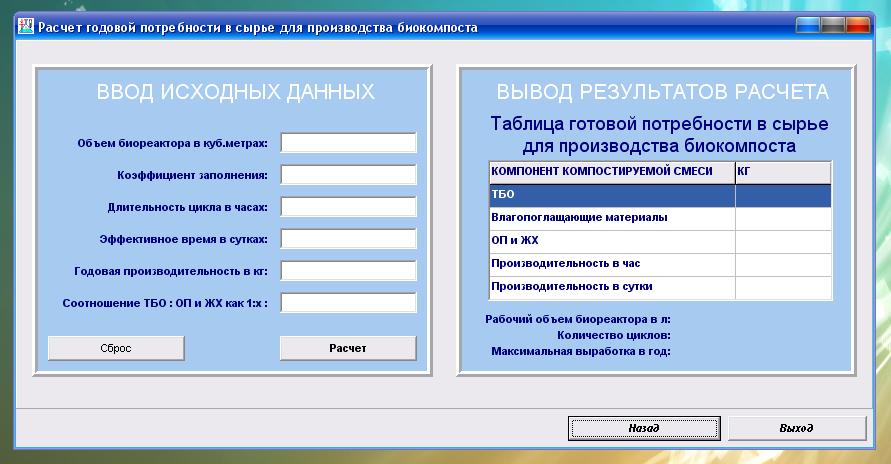Image resolution: width=891 pixels, height=464 pixels.
Task: Click the 'Максимальная выработка в год:' label
Action: 581,351
